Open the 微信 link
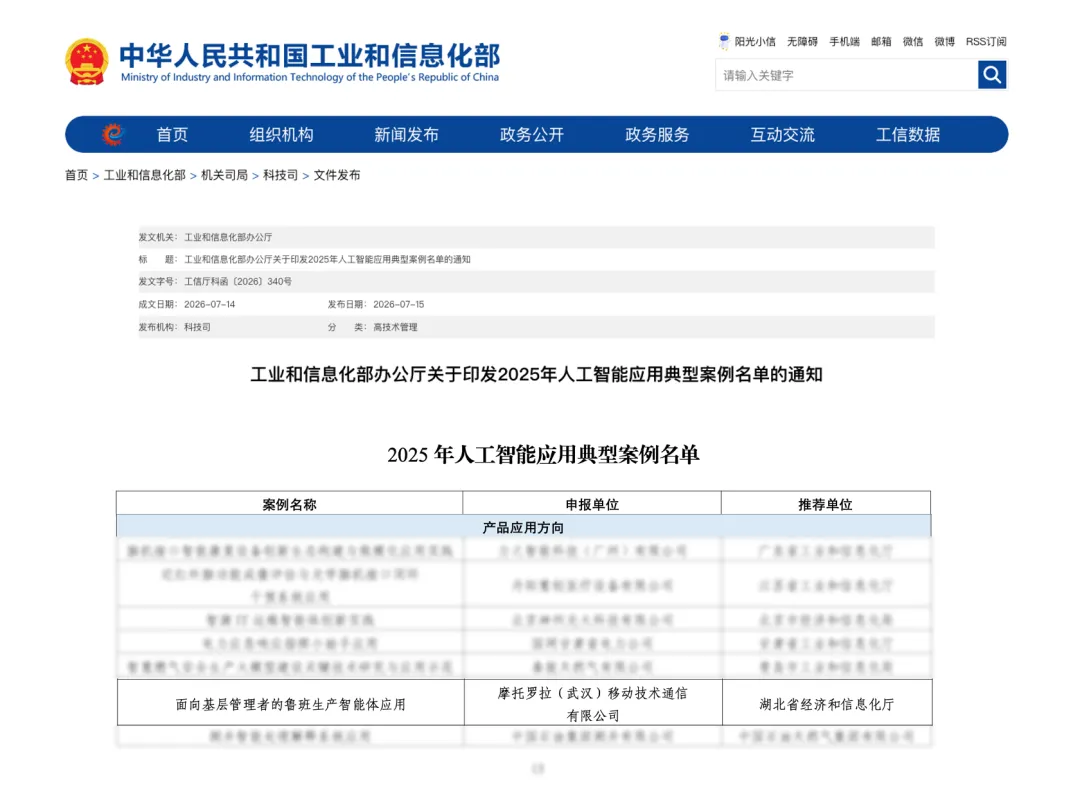 point(913,42)
